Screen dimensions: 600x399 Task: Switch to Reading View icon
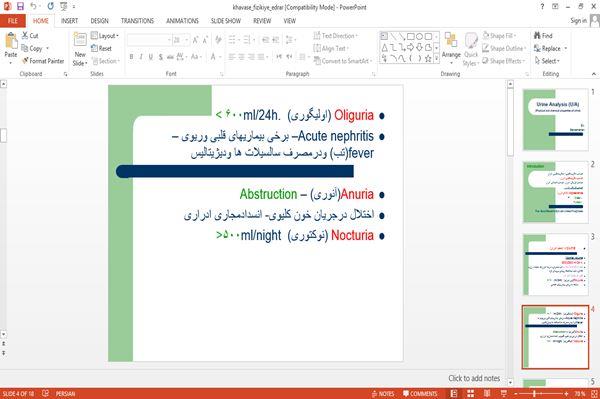click(x=487, y=394)
